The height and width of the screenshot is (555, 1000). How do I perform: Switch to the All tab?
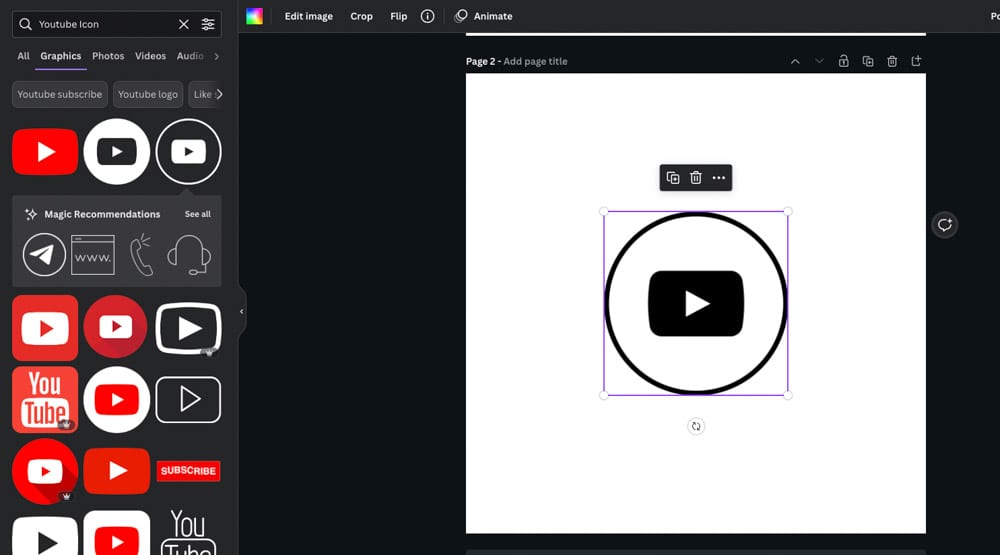pyautogui.click(x=24, y=56)
